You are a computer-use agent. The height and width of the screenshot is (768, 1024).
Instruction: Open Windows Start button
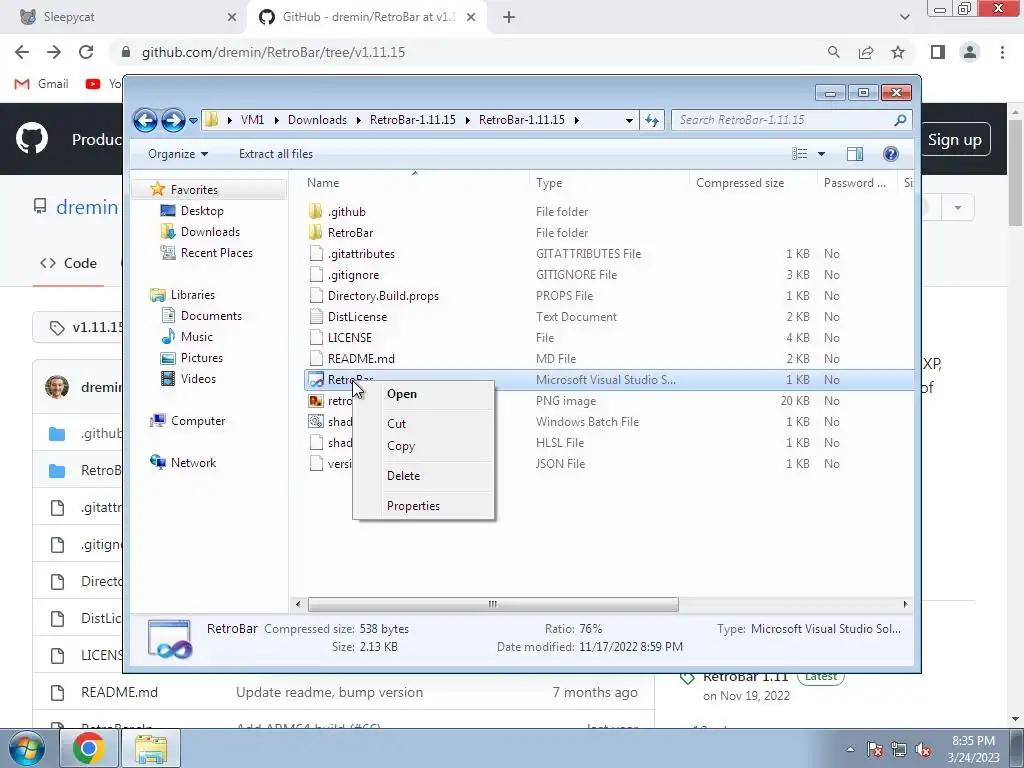point(27,748)
